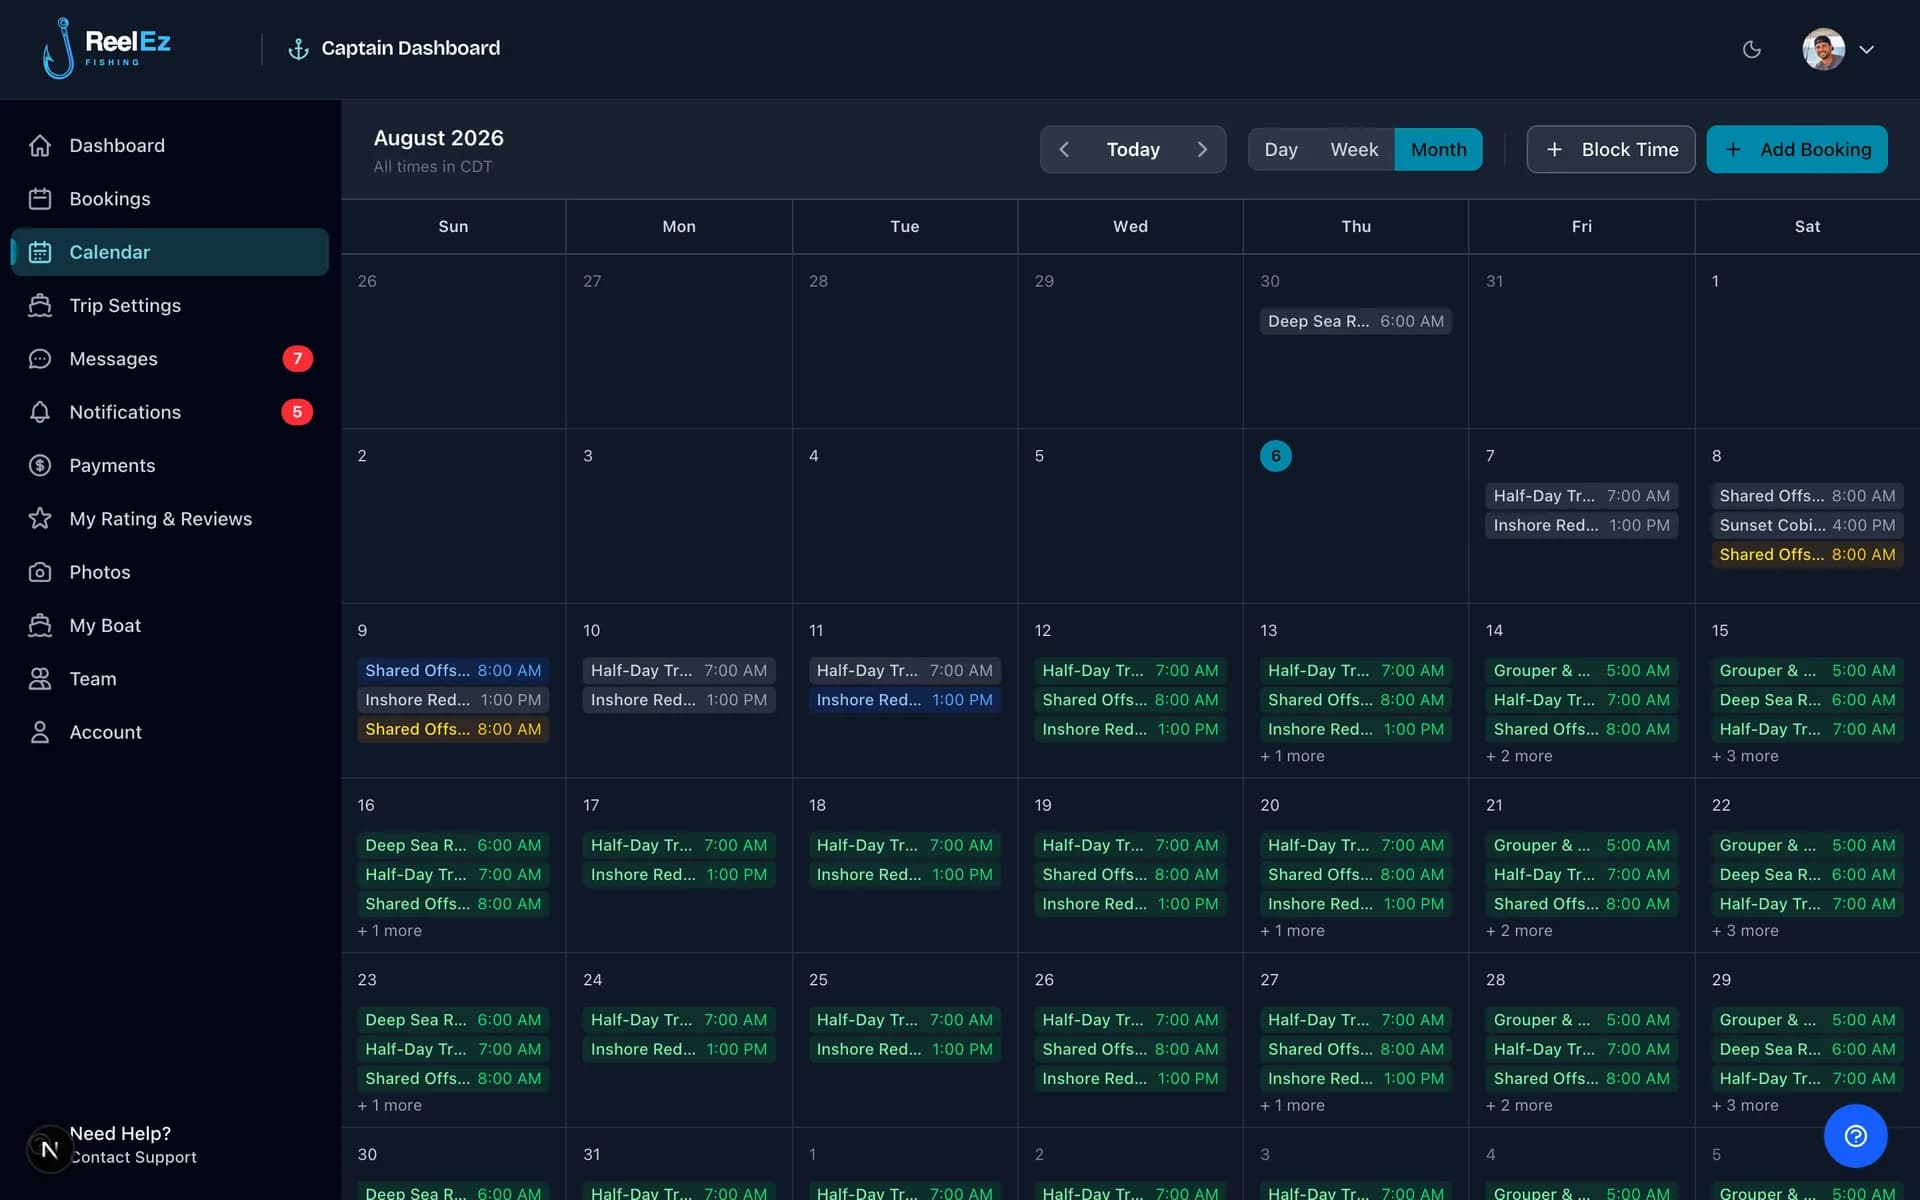Open the user profile avatar
The width and height of the screenshot is (1920, 1200).
(x=1823, y=49)
